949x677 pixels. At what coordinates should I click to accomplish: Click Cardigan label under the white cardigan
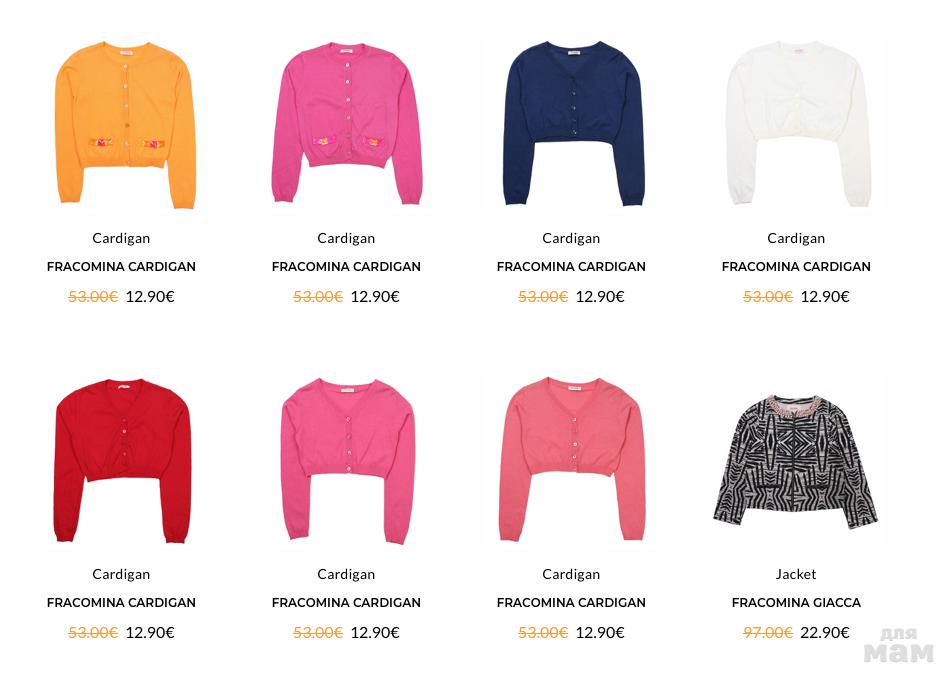click(x=796, y=238)
